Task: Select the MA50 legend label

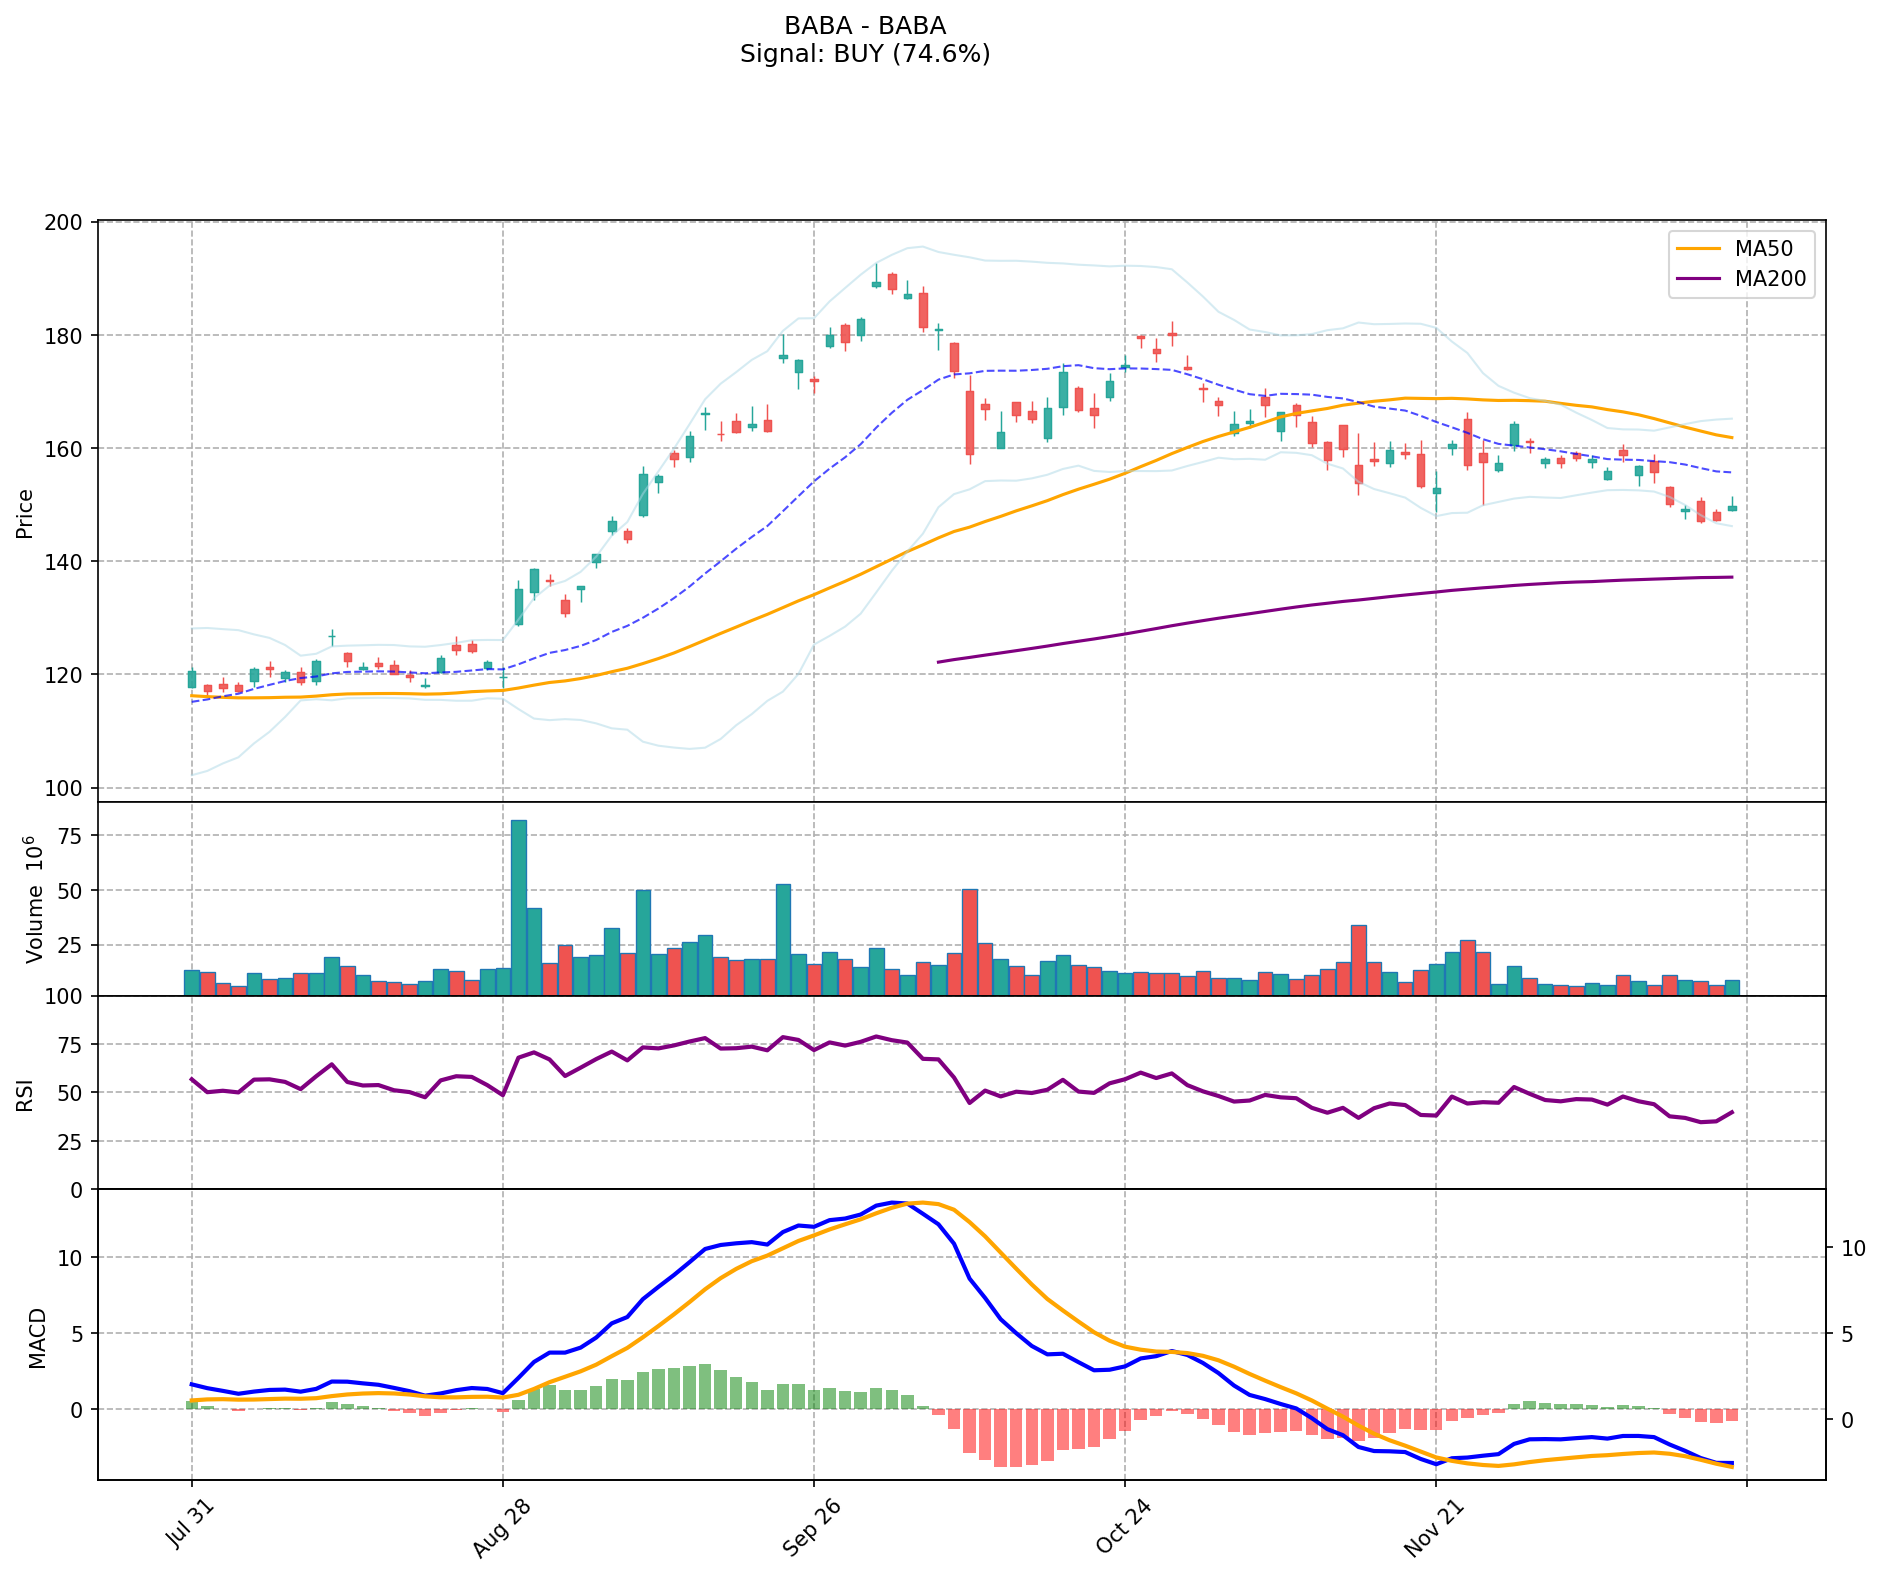Action: click(1763, 249)
